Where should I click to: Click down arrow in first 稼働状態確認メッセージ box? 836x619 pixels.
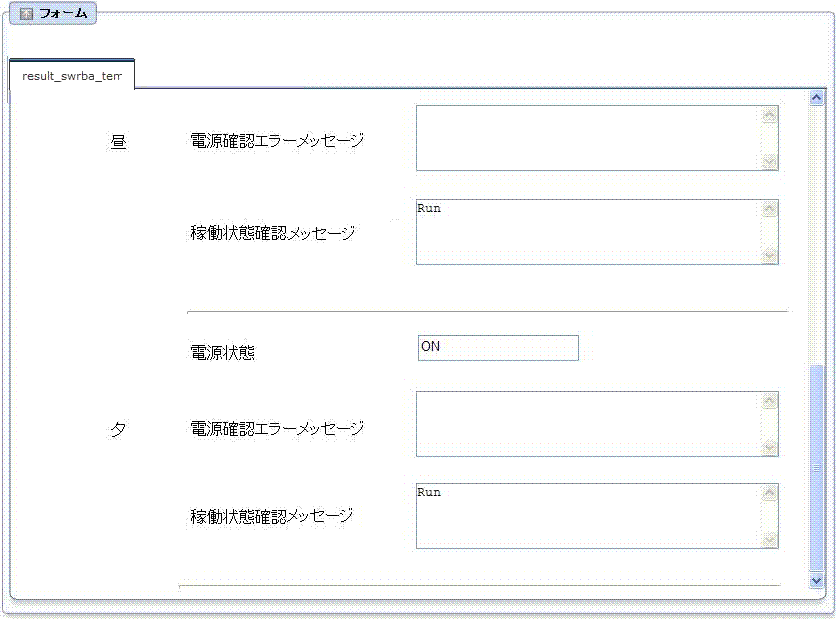tap(769, 255)
